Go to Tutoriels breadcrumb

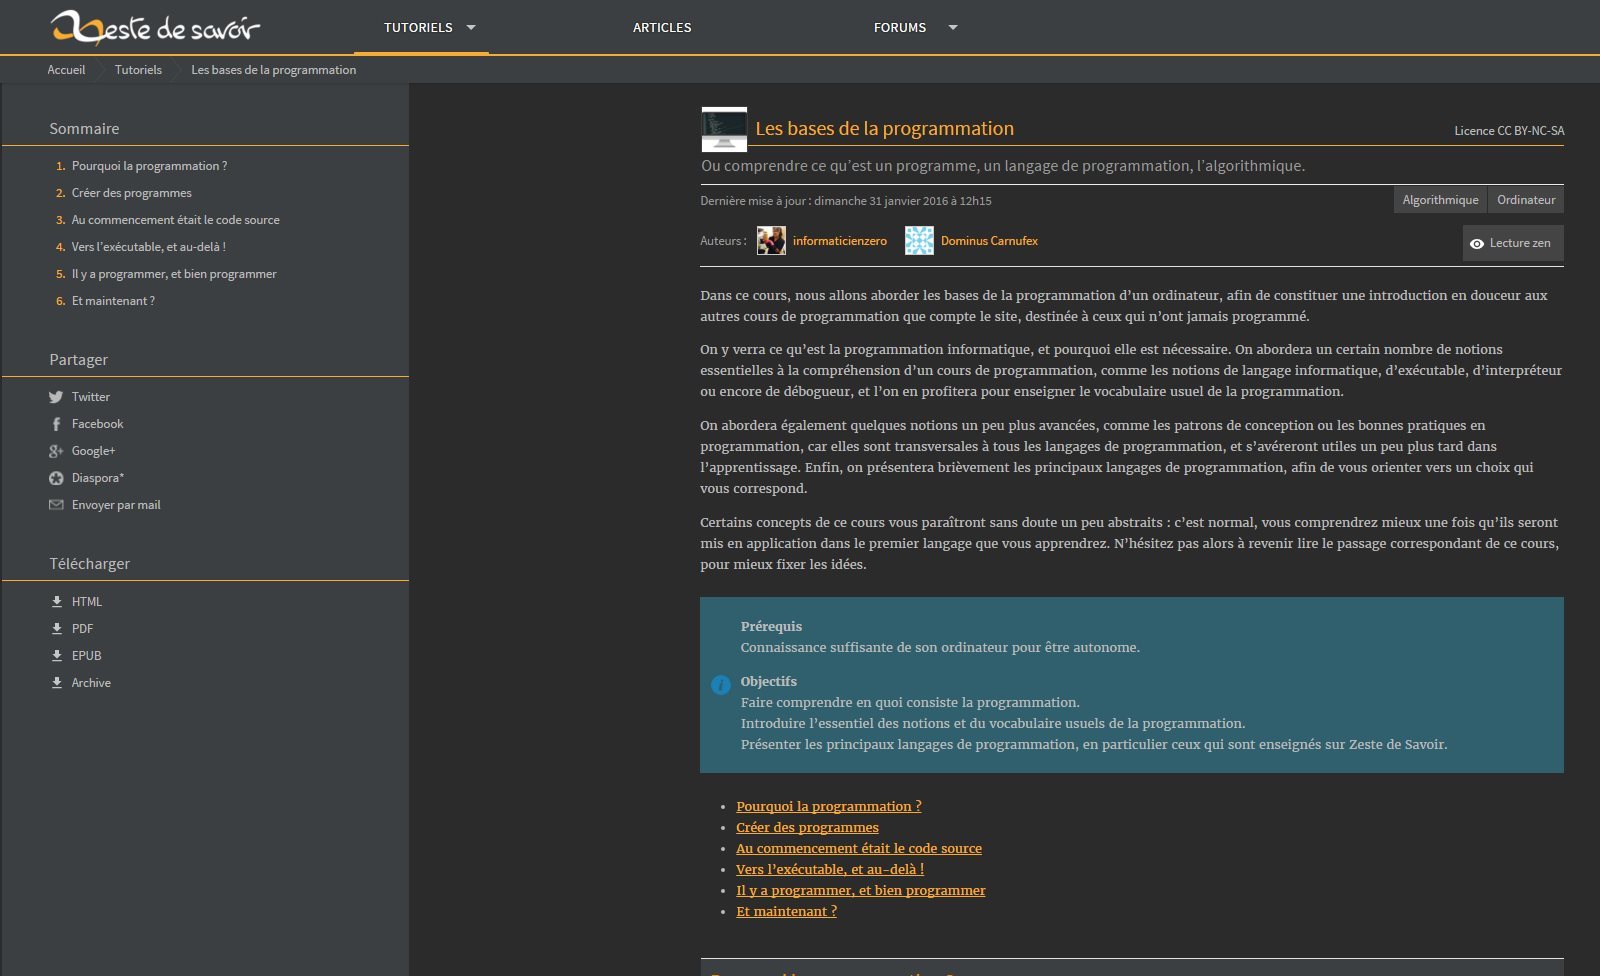point(138,70)
